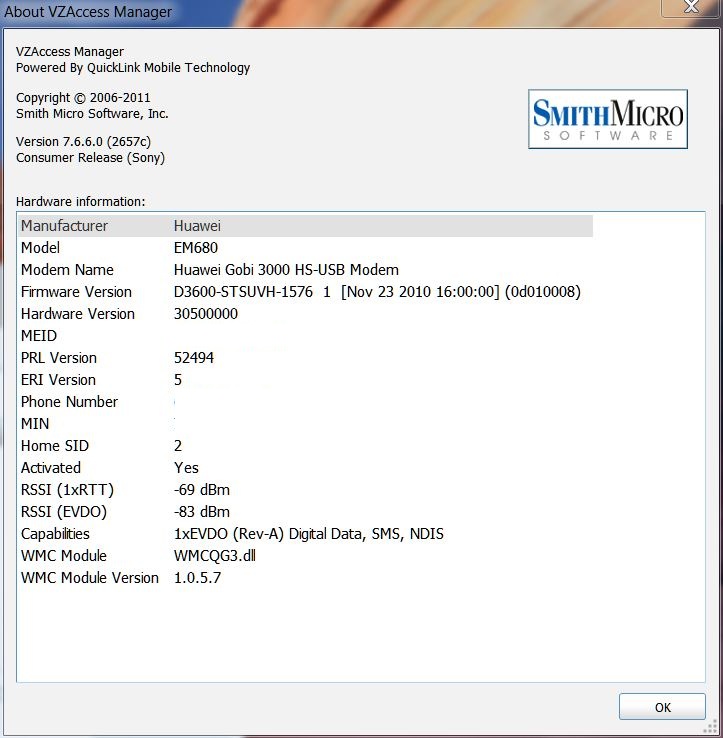Select the RSSI (1xRTT) label
The image size is (723, 738).
click(67, 490)
